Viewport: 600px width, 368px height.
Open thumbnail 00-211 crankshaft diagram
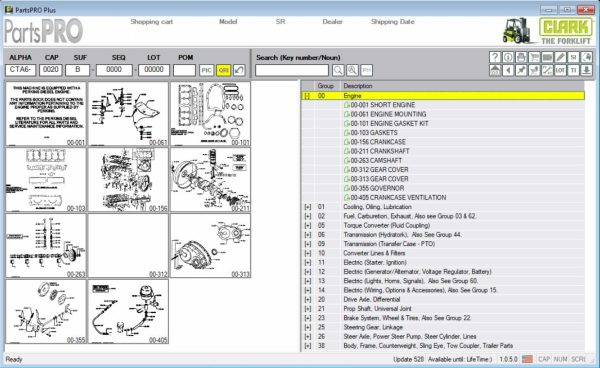(210, 180)
